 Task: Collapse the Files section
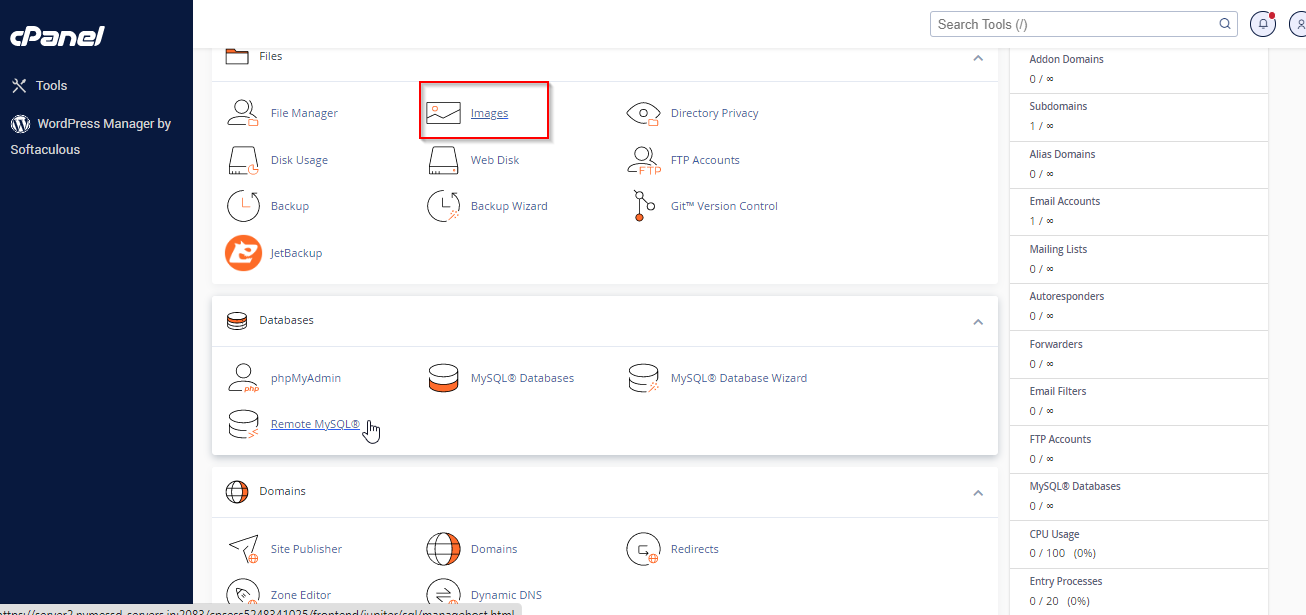978,57
